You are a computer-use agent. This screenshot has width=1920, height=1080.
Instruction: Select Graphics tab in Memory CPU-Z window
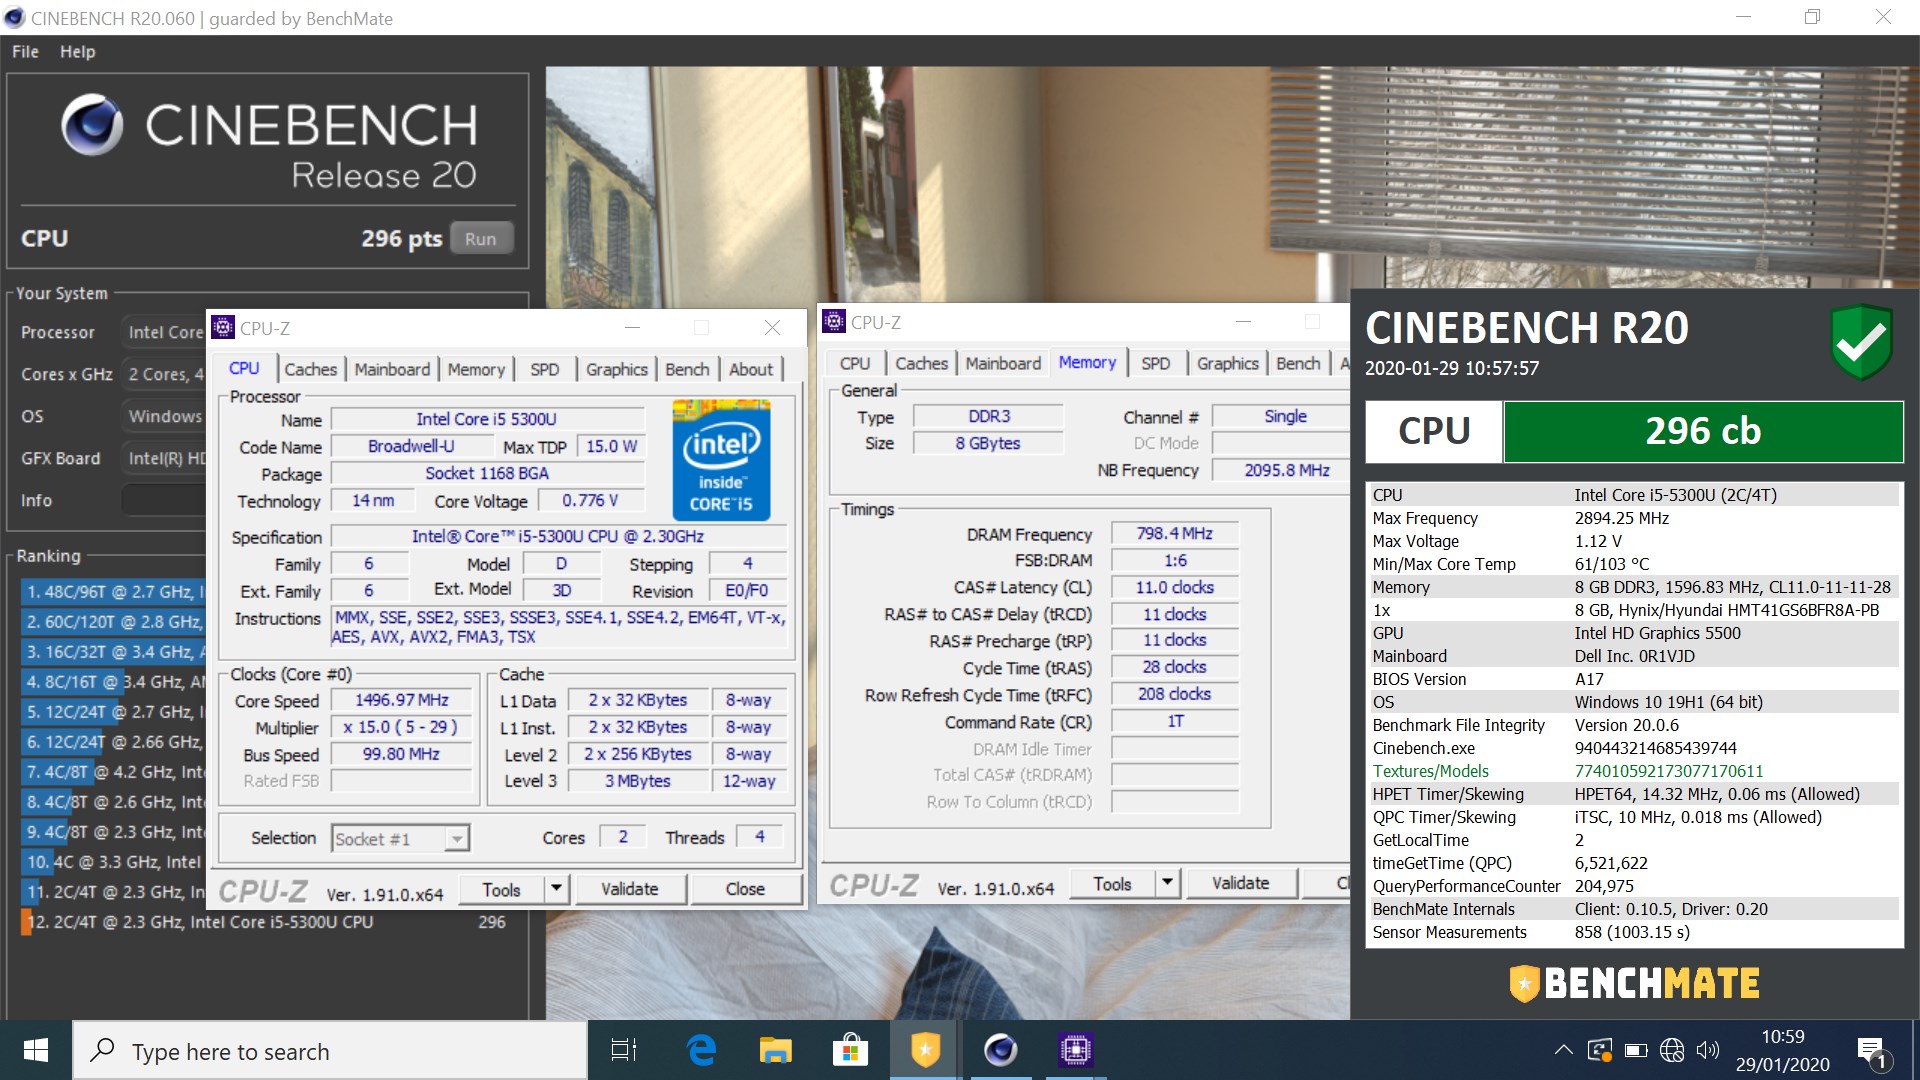tap(1228, 363)
